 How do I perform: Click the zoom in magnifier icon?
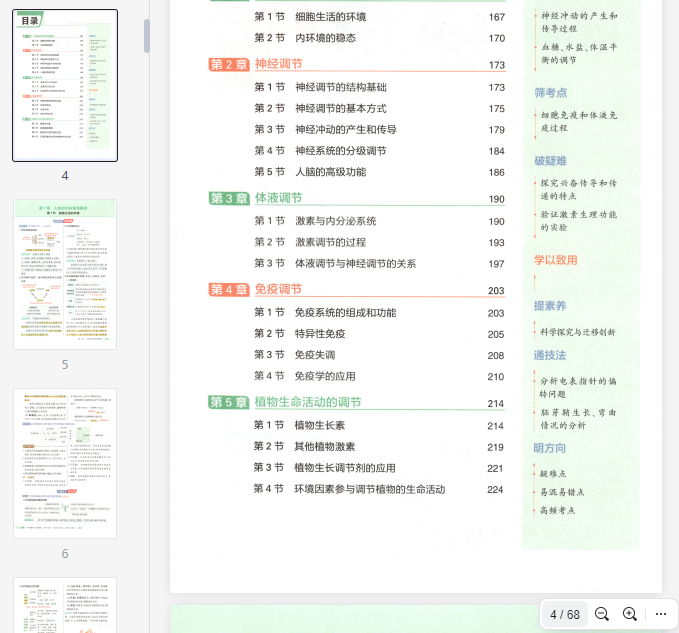630,614
